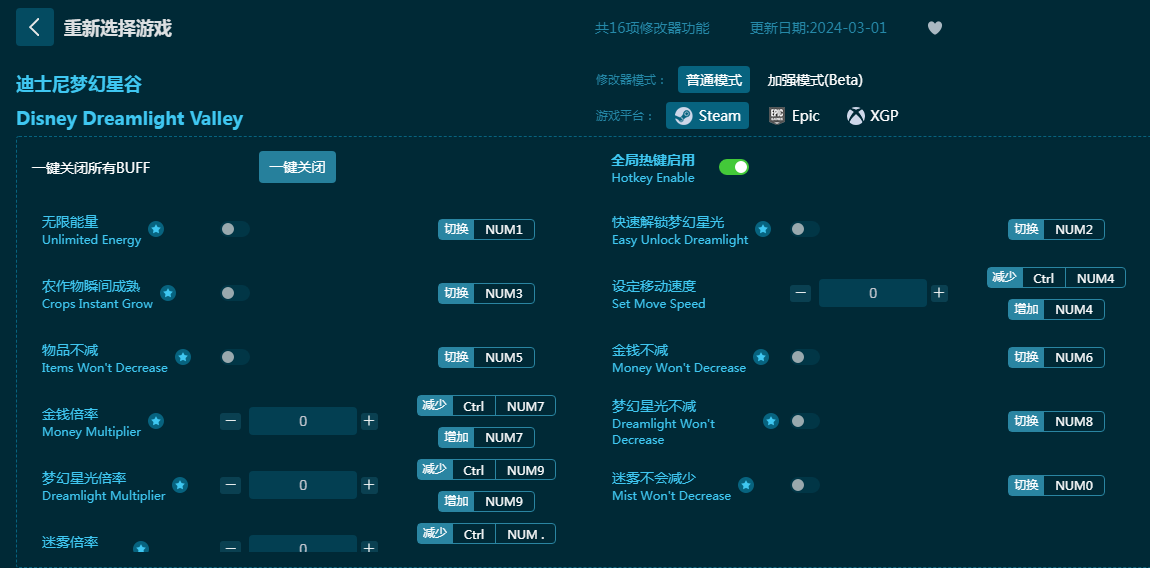Click the 迪士尼梦幻星谷 game name
This screenshot has width=1150, height=568.
(79, 84)
